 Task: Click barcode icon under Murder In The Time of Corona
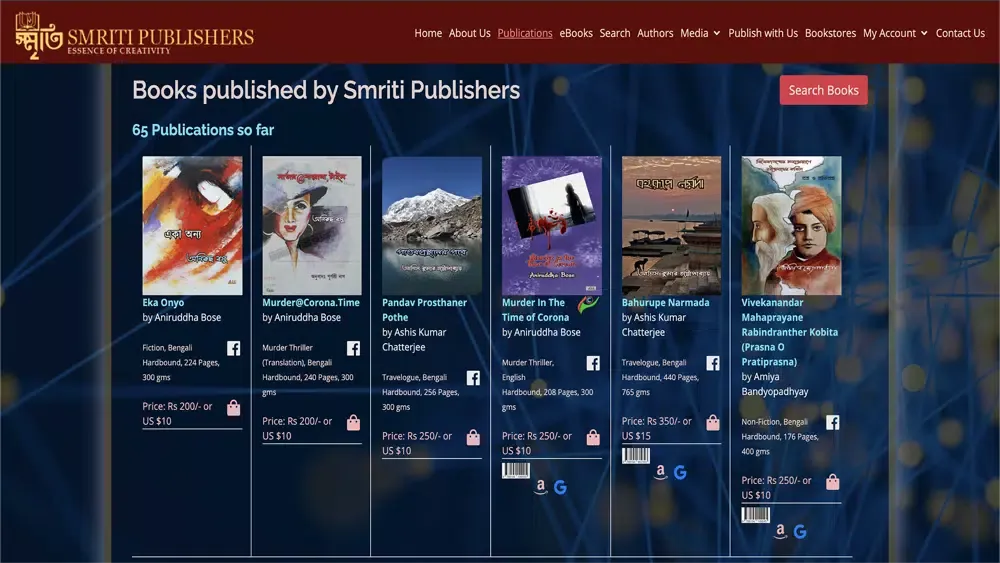pyautogui.click(x=516, y=471)
